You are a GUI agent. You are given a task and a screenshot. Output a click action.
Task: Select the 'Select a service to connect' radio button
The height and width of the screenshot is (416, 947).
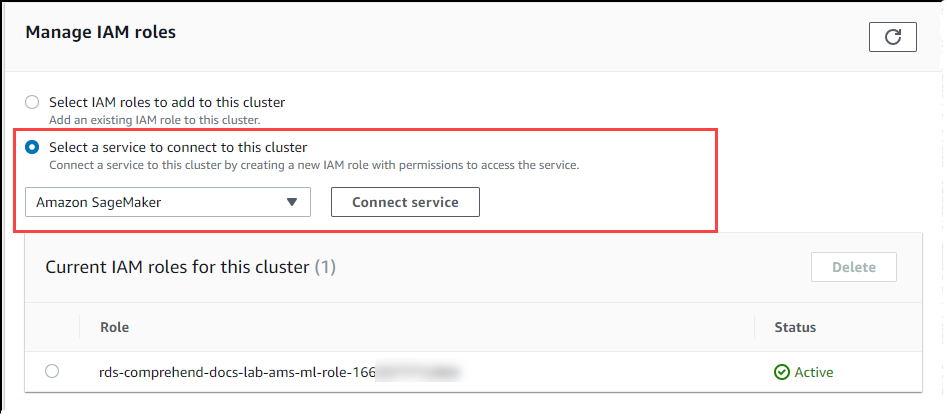tap(33, 147)
